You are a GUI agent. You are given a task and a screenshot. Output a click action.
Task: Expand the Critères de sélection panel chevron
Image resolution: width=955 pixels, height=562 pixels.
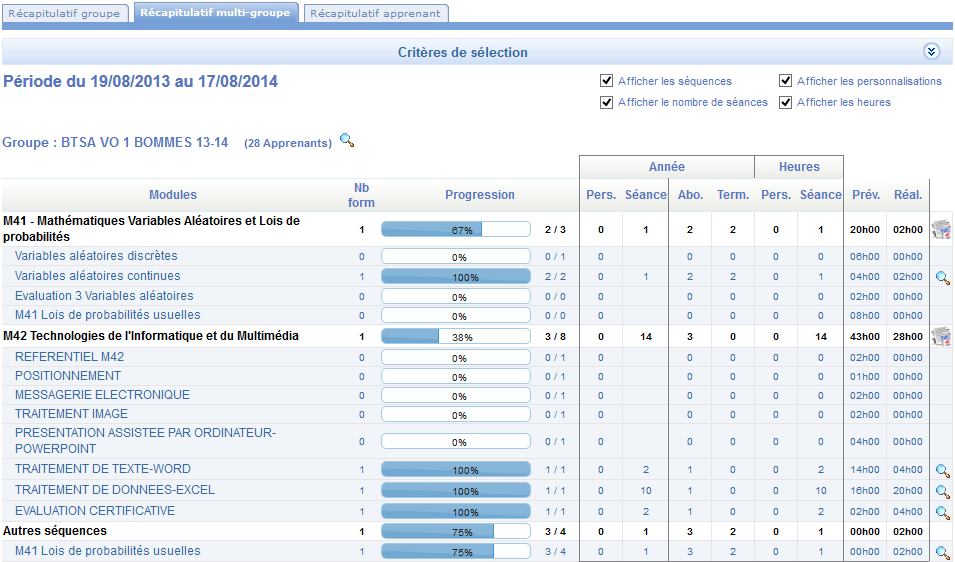click(931, 51)
